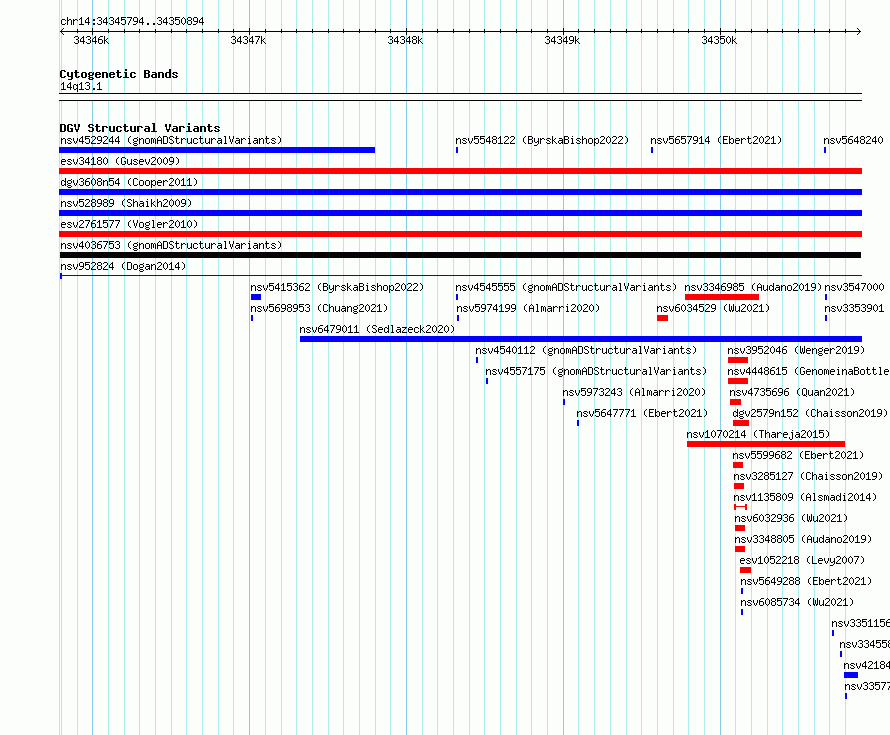Open dgv2579n152 (Chaisson2019) variant

coord(810,413)
